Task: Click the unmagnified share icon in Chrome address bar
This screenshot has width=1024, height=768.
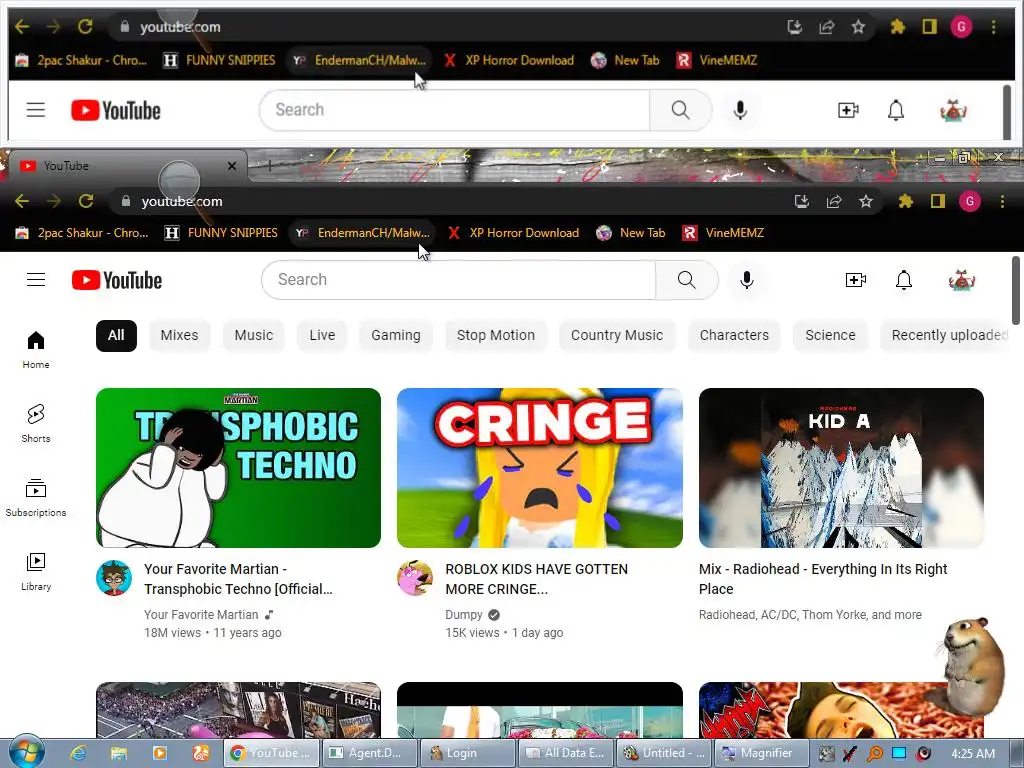Action: click(834, 201)
